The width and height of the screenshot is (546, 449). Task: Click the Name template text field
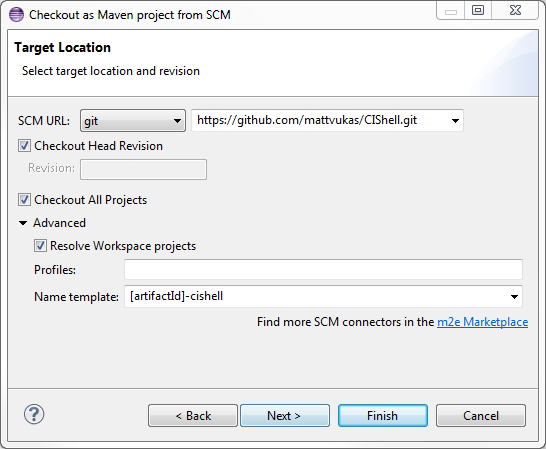(x=316, y=296)
